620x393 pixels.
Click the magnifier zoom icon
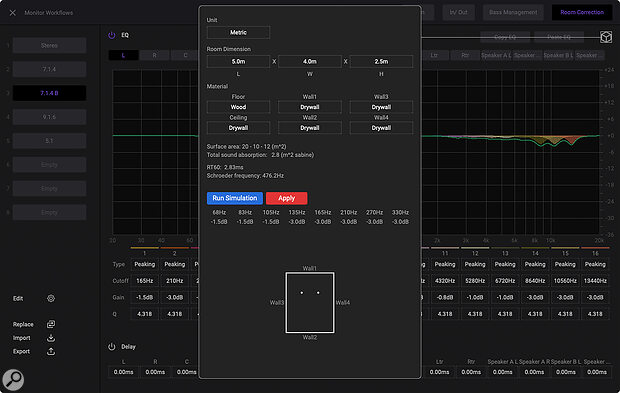click(x=13, y=379)
